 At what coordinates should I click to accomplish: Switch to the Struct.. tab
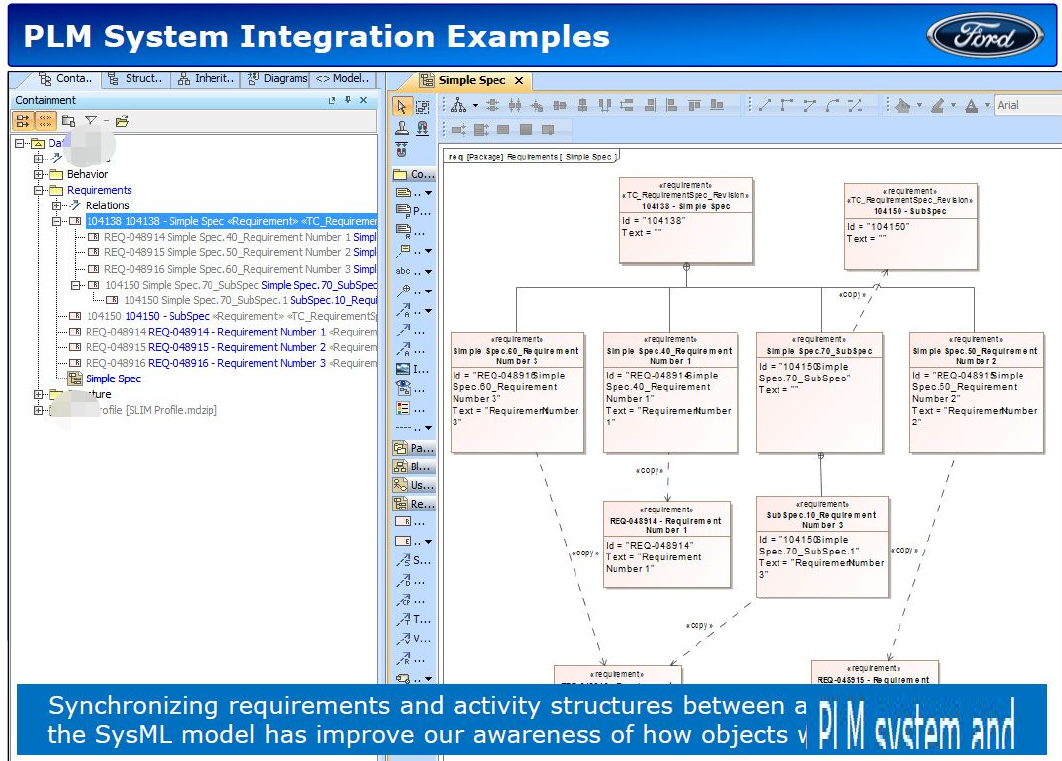click(x=135, y=79)
